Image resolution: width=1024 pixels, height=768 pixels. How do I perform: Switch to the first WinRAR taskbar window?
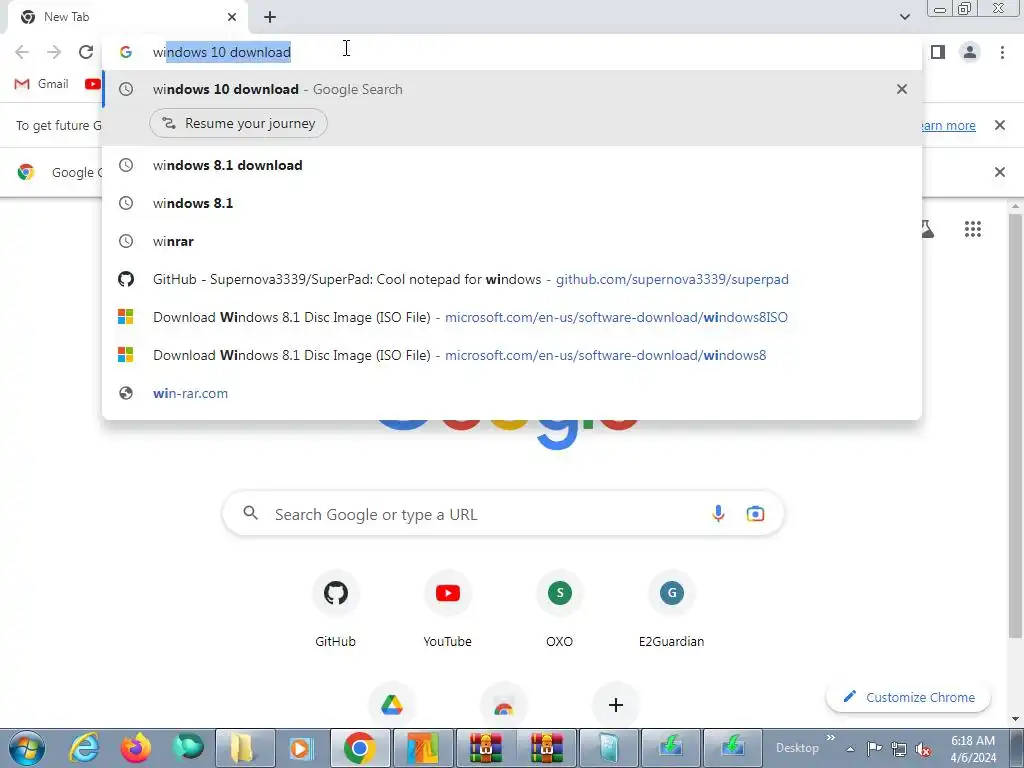[485, 748]
